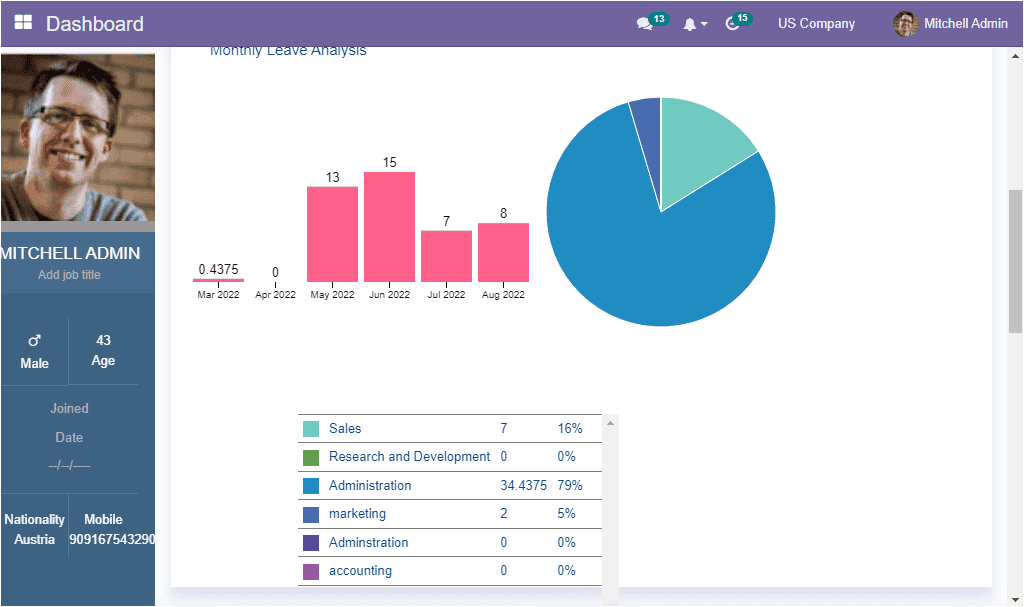
Task: Select accounting in the legend table
Action: coord(360,570)
